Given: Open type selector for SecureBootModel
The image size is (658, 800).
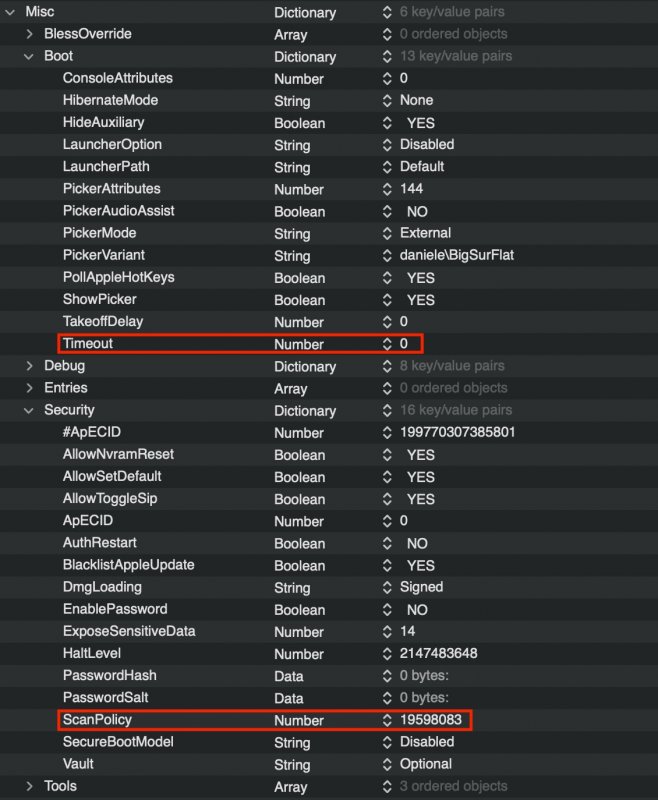Looking at the screenshot, I should (388, 742).
